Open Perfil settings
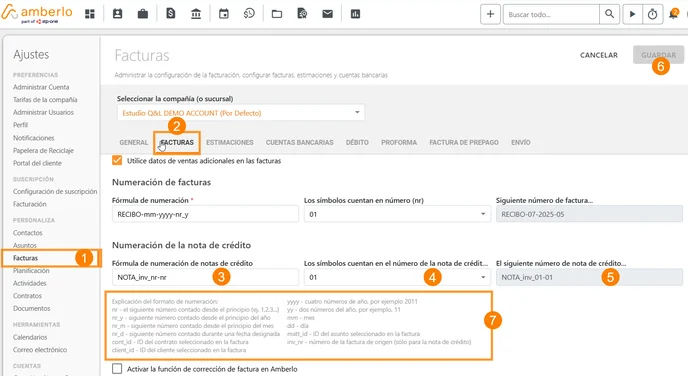The width and height of the screenshot is (688, 376). (x=20, y=125)
